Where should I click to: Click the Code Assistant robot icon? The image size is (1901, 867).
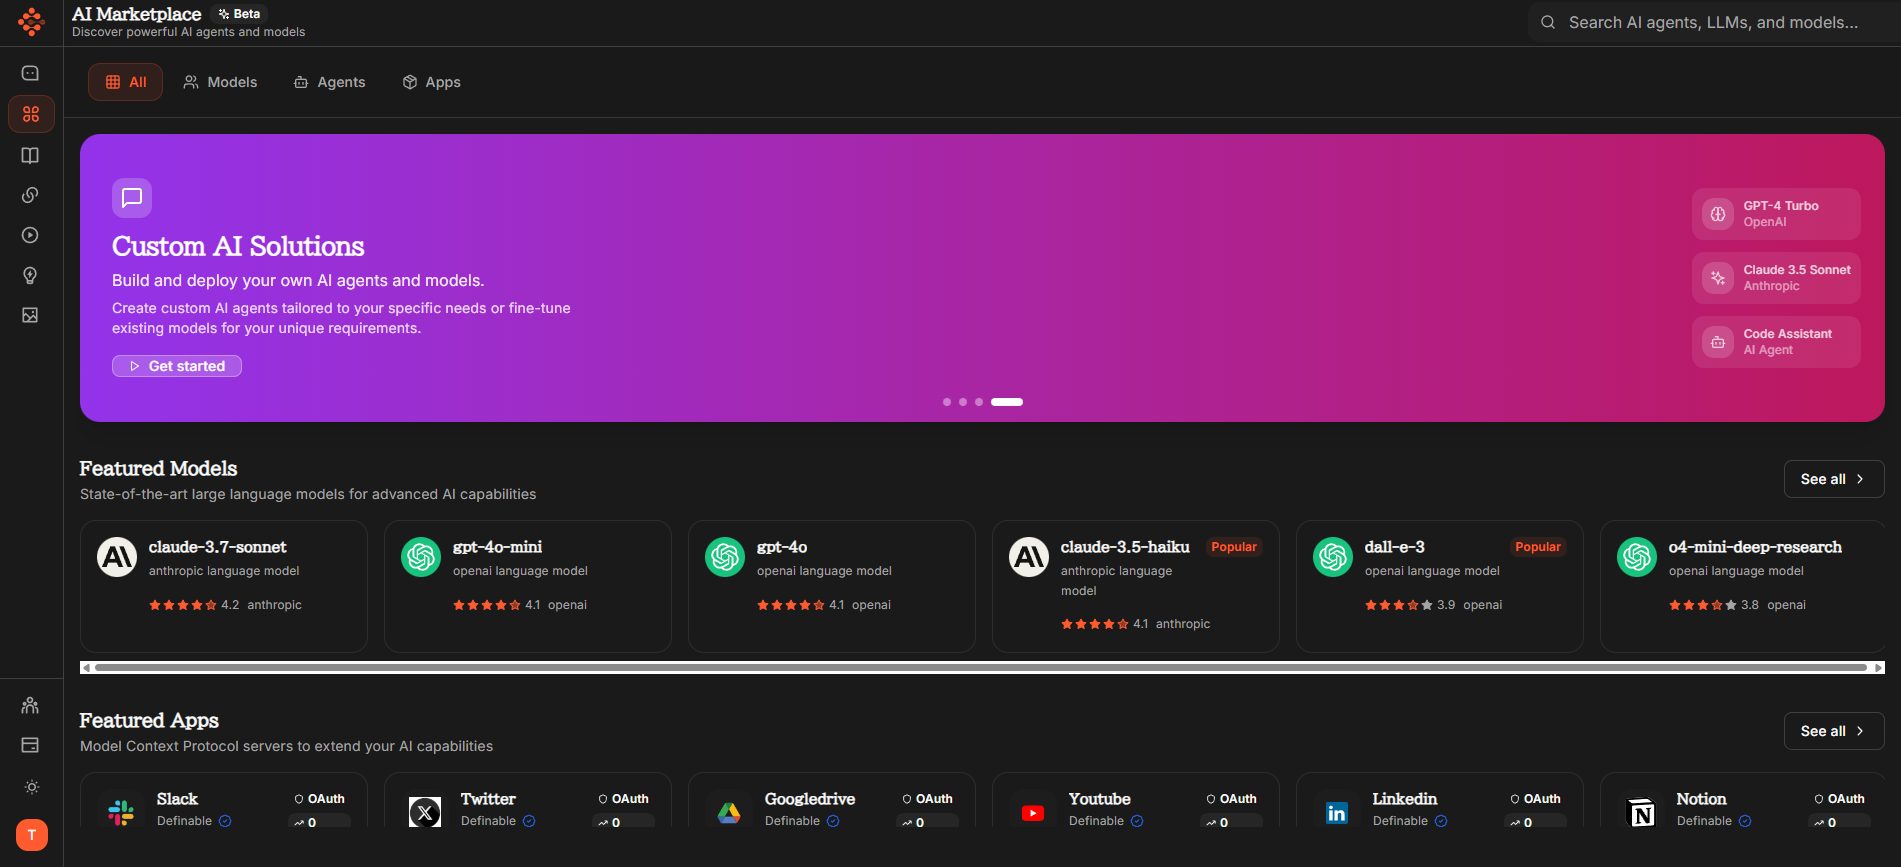1718,342
